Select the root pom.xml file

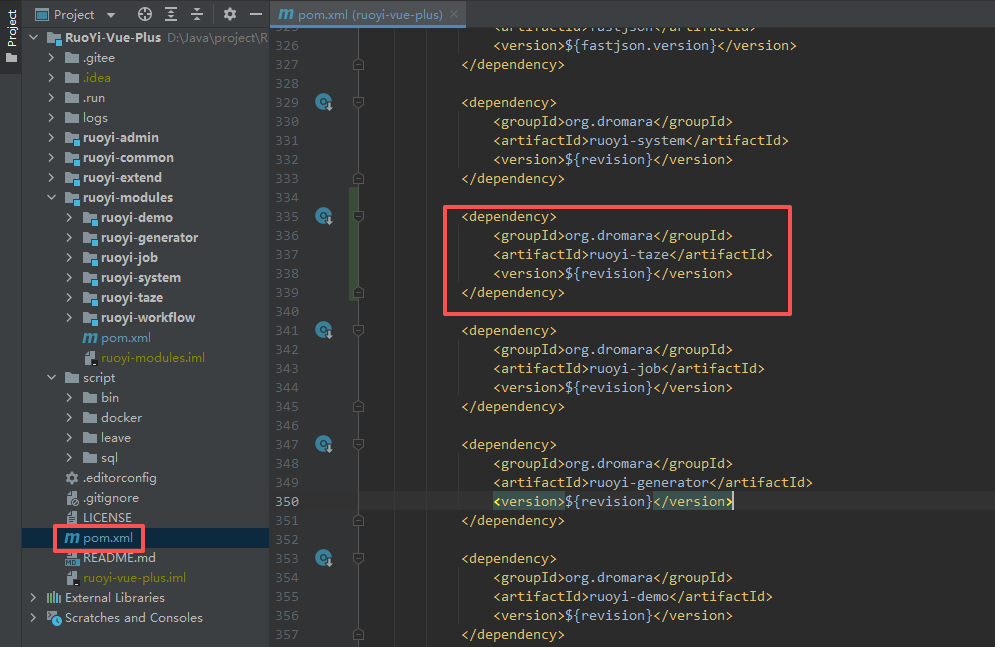coord(108,538)
